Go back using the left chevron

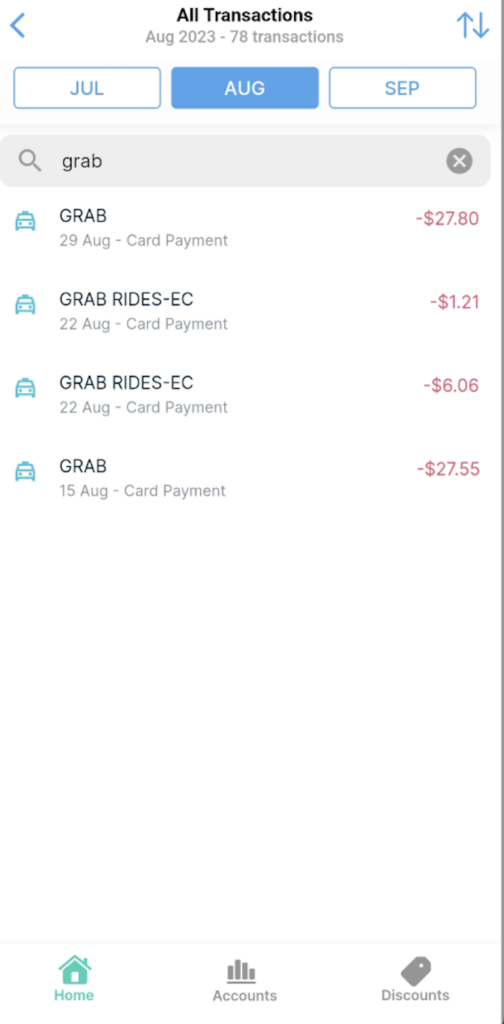[x=18, y=25]
